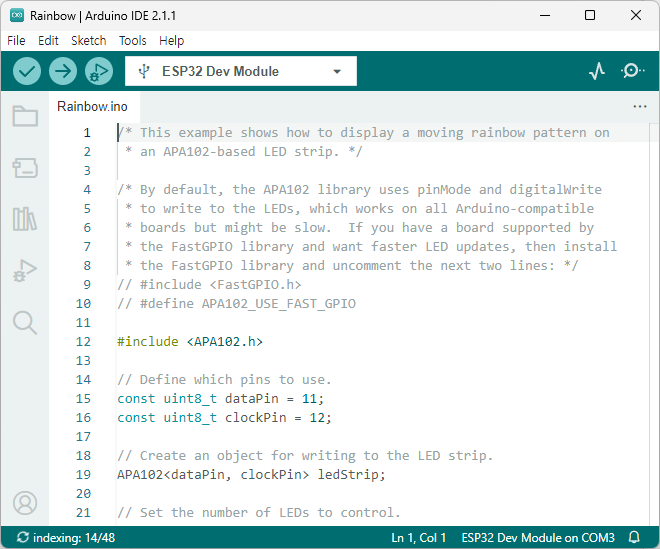Open the account profile icon
The height and width of the screenshot is (549, 660).
coord(25,503)
